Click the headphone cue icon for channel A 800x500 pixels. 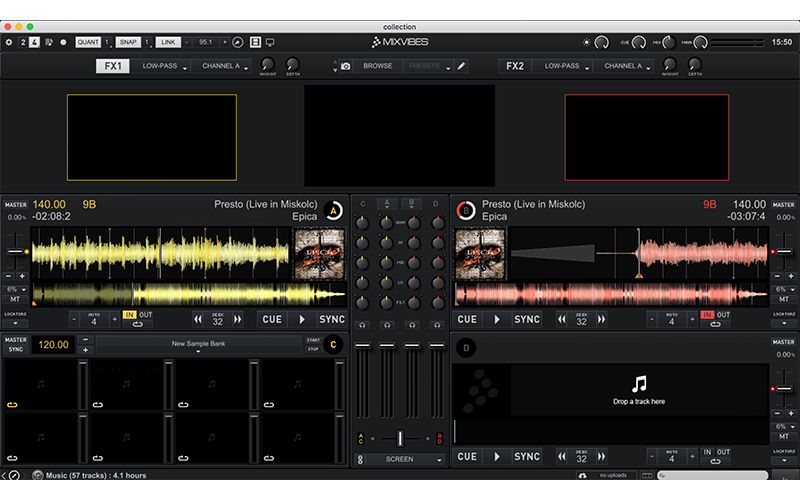(x=387, y=325)
